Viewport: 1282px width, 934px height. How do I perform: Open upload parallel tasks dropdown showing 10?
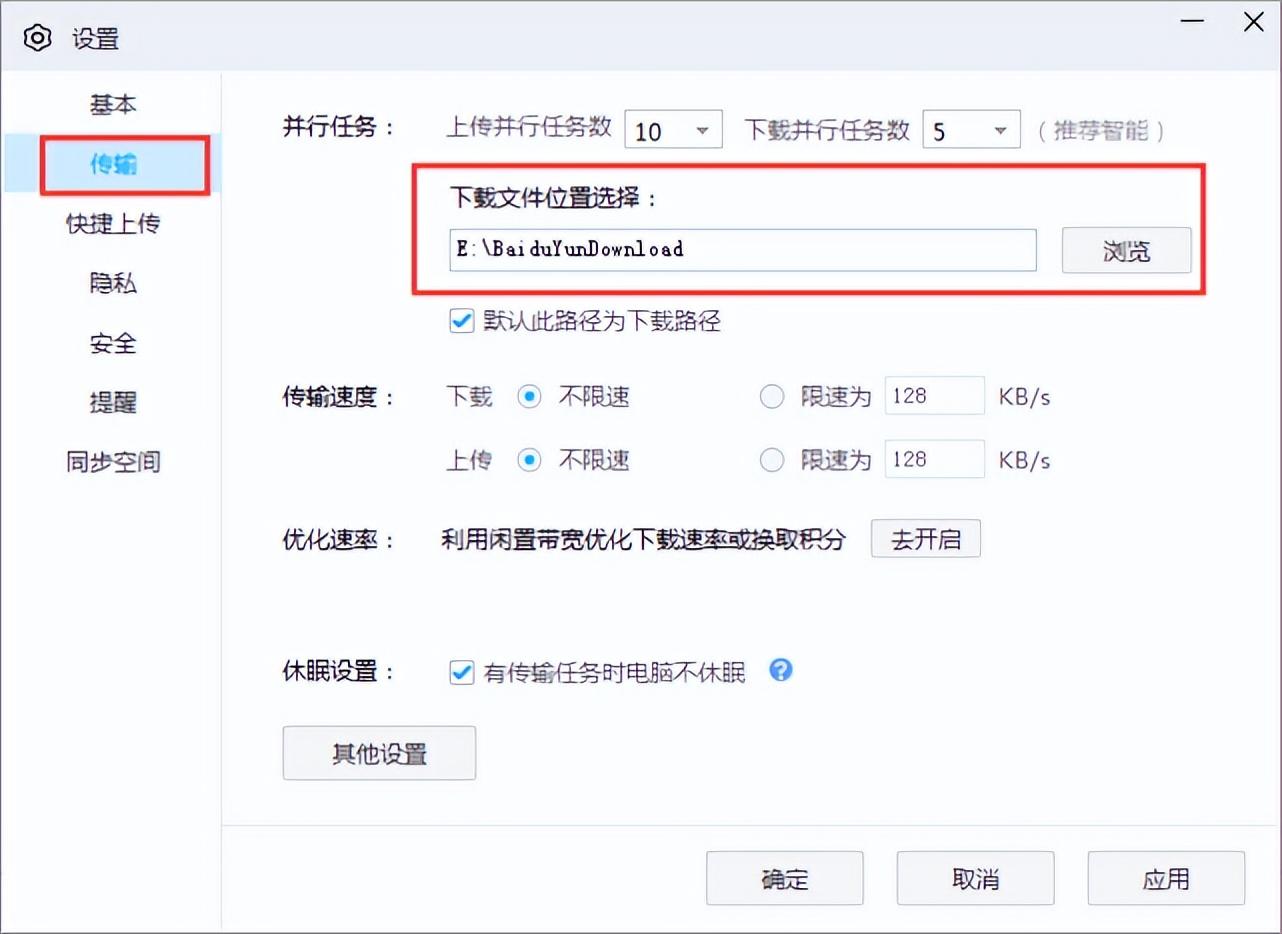click(x=673, y=129)
